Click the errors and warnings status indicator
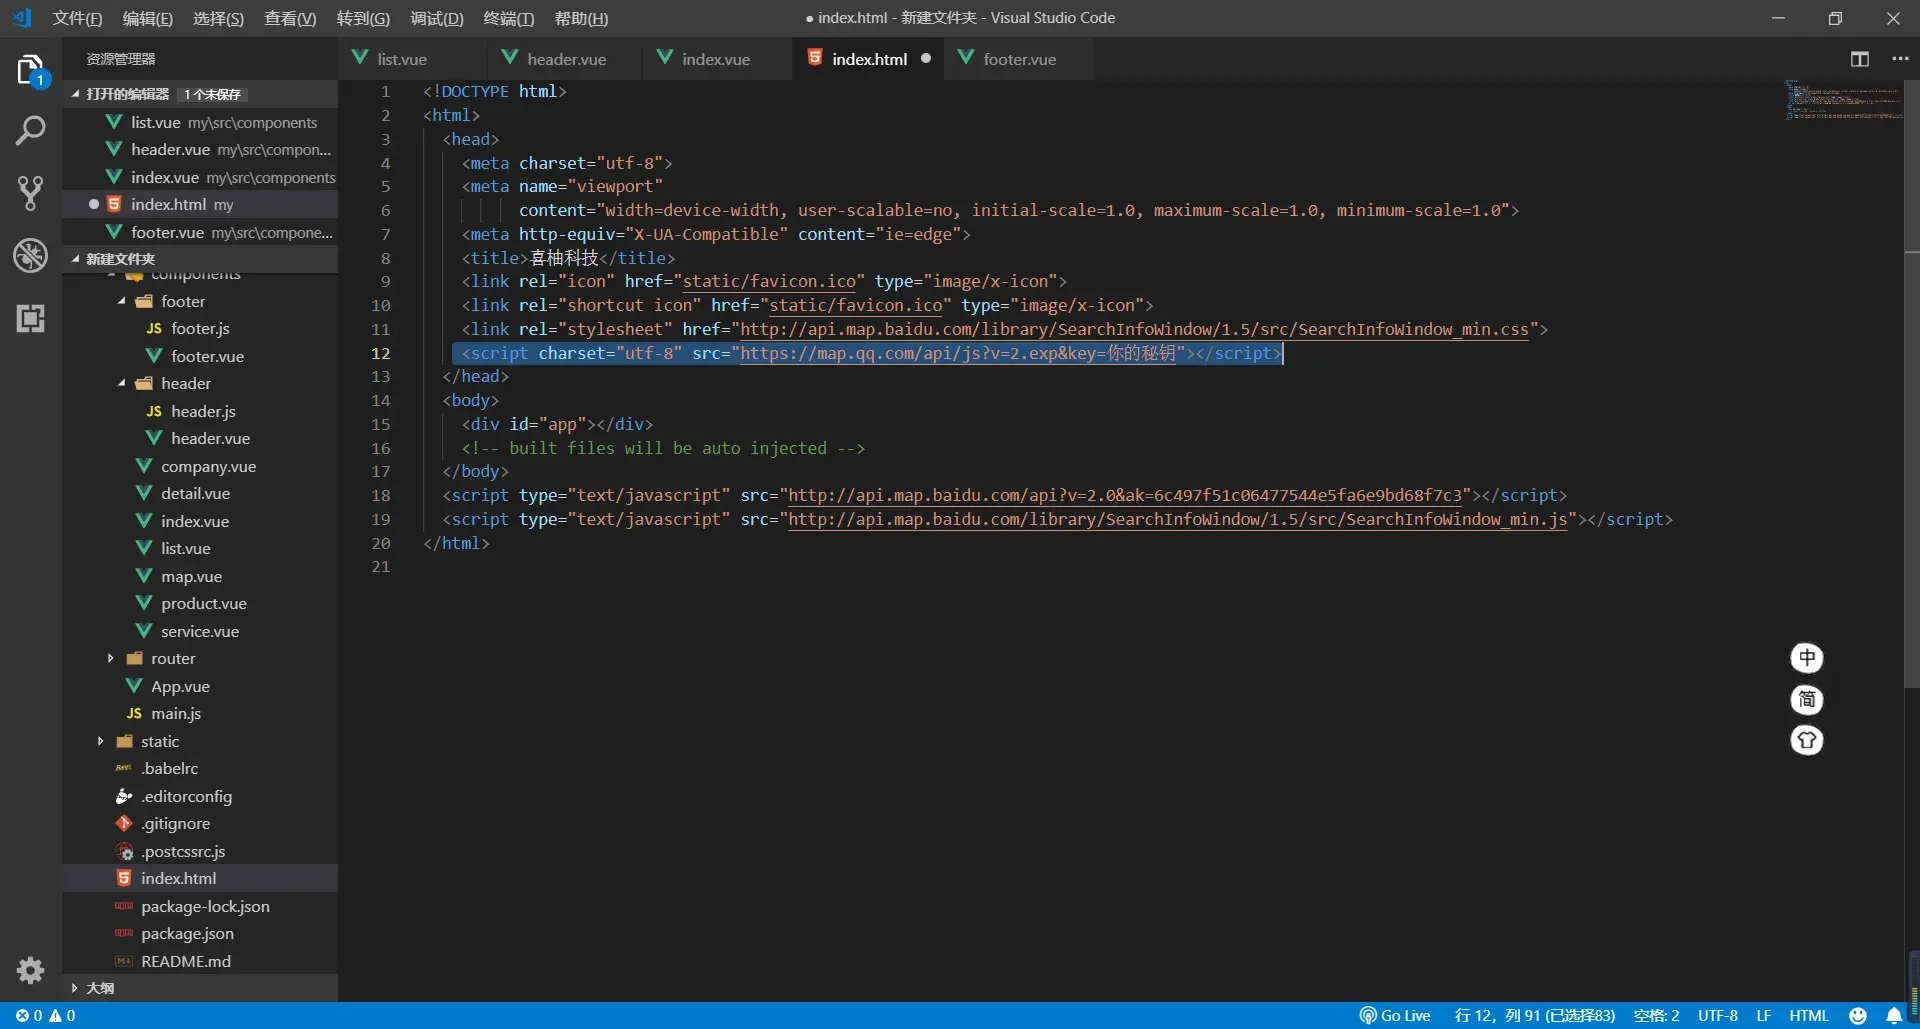This screenshot has width=1920, height=1029. (46, 1016)
